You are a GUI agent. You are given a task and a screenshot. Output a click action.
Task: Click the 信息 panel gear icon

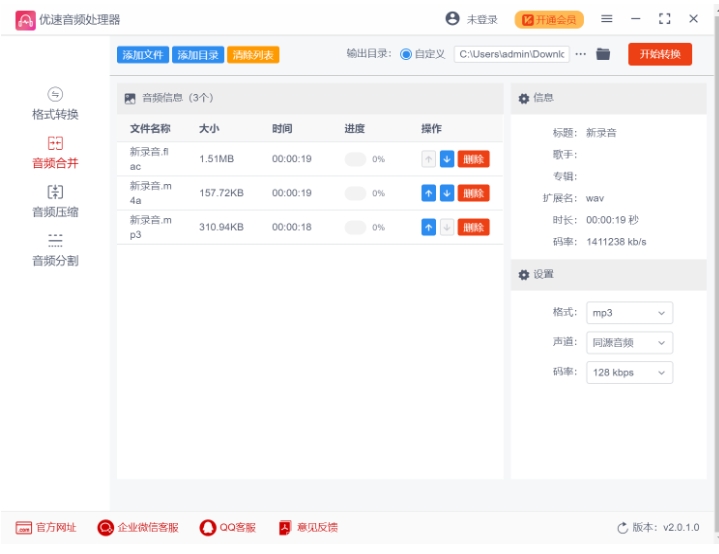point(524,98)
